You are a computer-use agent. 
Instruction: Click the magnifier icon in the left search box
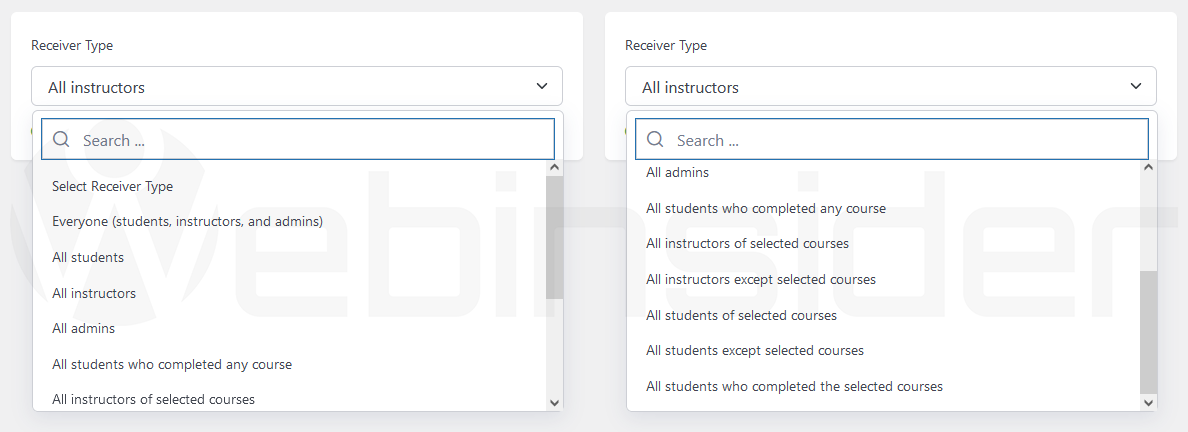click(x=61, y=140)
